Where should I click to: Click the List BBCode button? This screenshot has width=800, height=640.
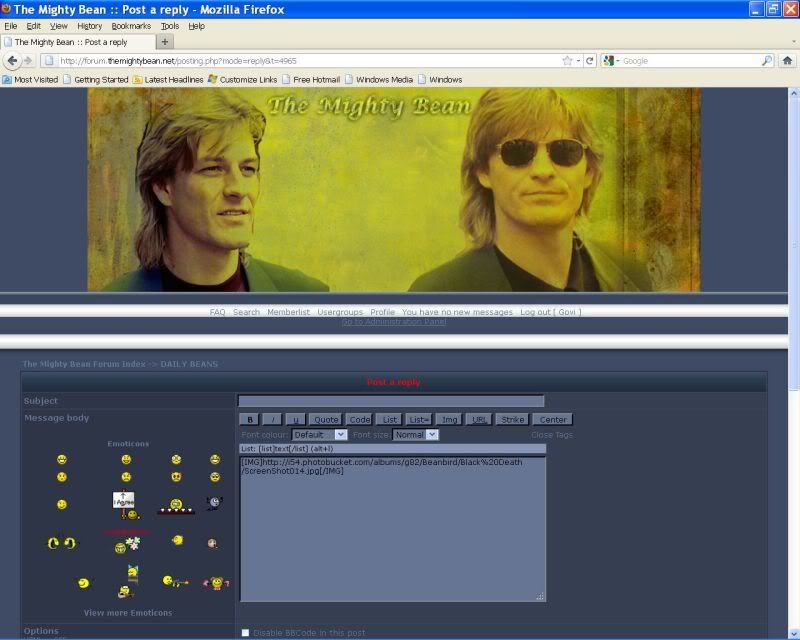(x=389, y=420)
